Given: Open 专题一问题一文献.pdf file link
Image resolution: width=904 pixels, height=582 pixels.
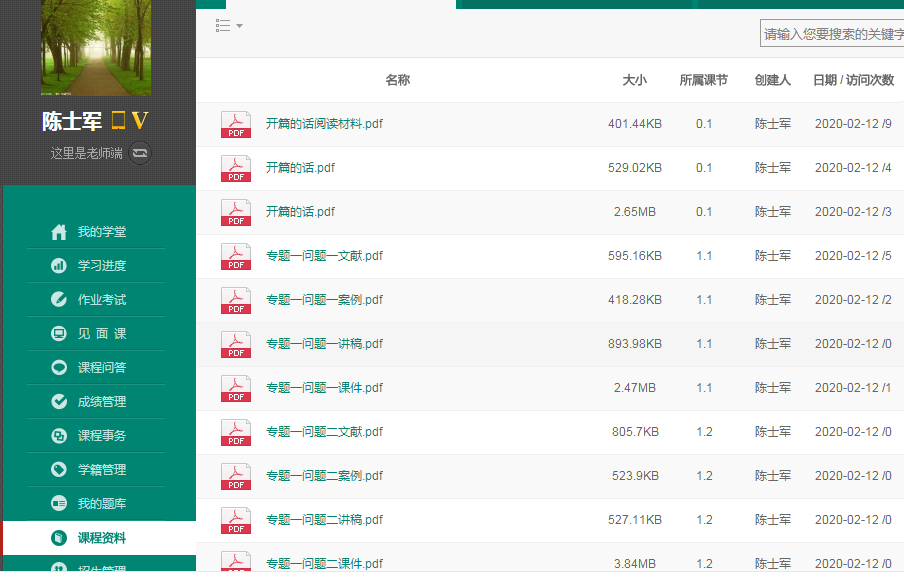Looking at the screenshot, I should click(324, 256).
